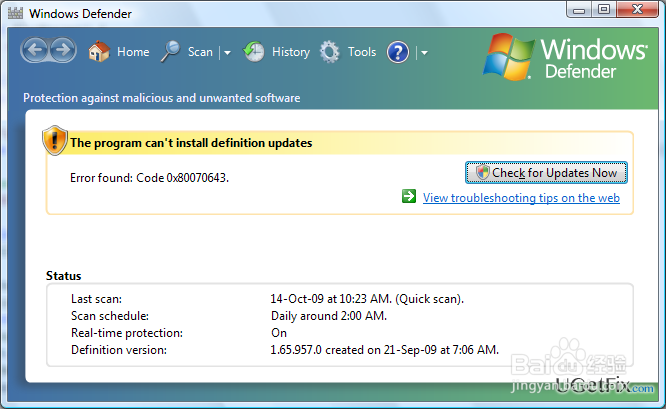Viewport: 666px width, 409px height.
Task: Select Daily around 2:00 AM schedule text
Action: pyautogui.click(x=329, y=316)
